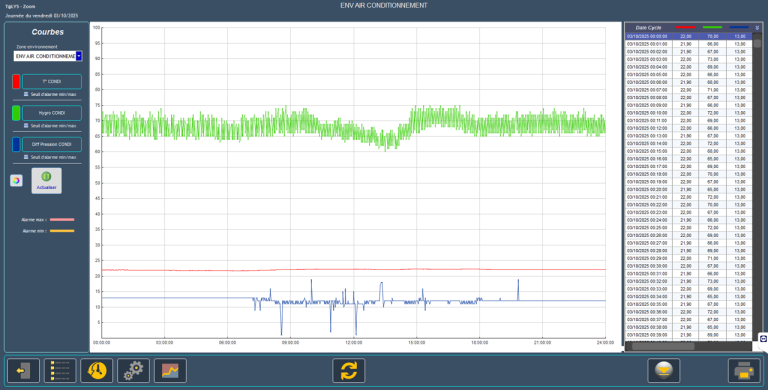Select table row 03/10/2025 00:03:00
This screenshot has height=390, width=768.
click(689, 59)
